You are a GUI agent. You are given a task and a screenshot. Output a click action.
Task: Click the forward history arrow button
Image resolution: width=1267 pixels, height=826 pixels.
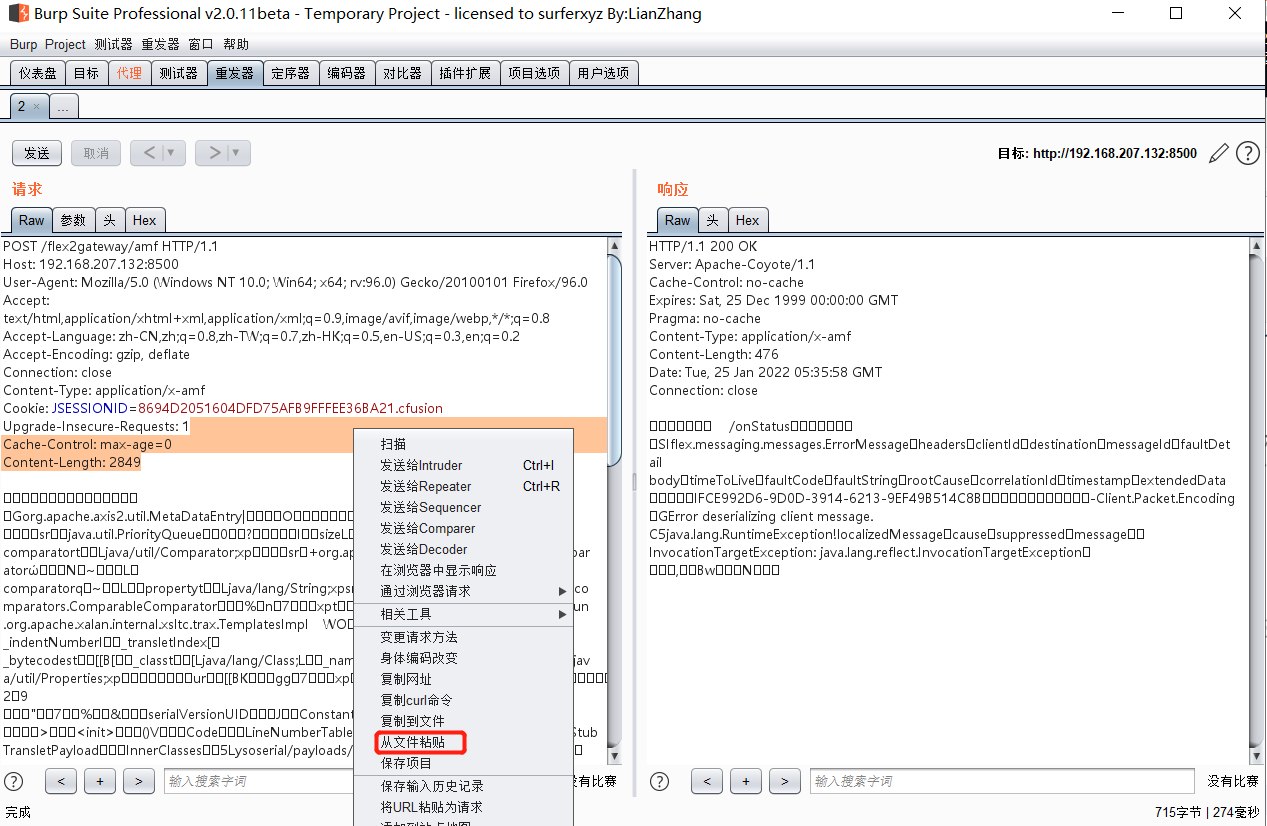[x=213, y=153]
